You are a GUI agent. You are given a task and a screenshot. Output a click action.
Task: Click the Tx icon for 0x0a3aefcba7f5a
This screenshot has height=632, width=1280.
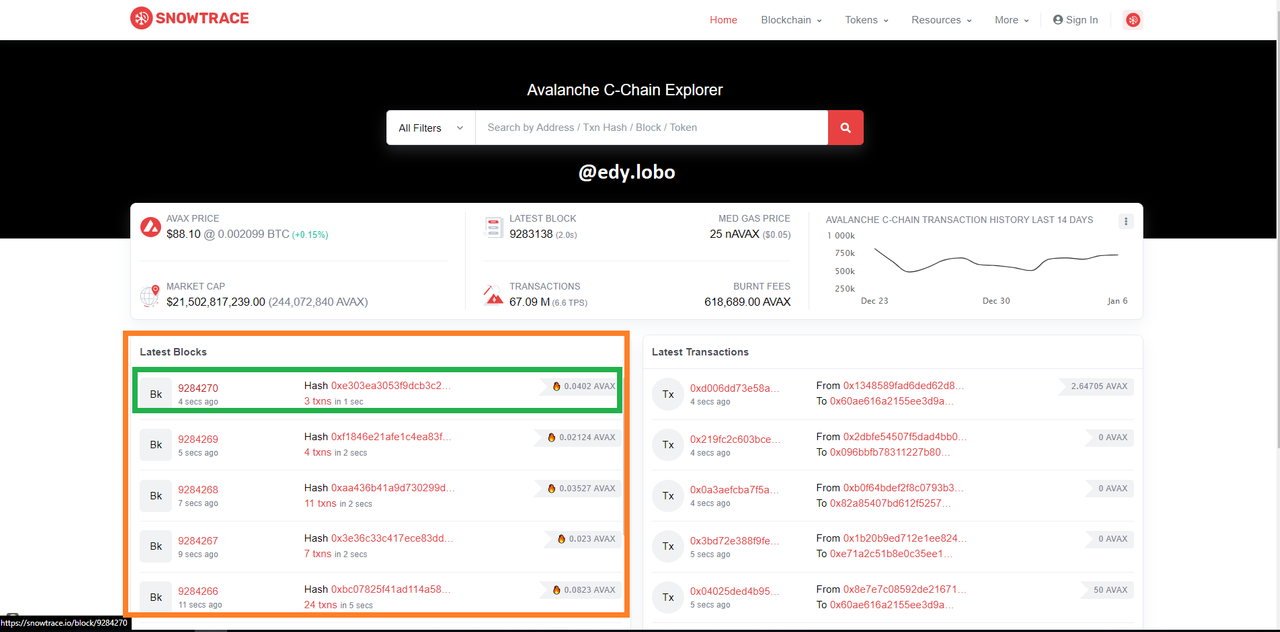tap(668, 496)
